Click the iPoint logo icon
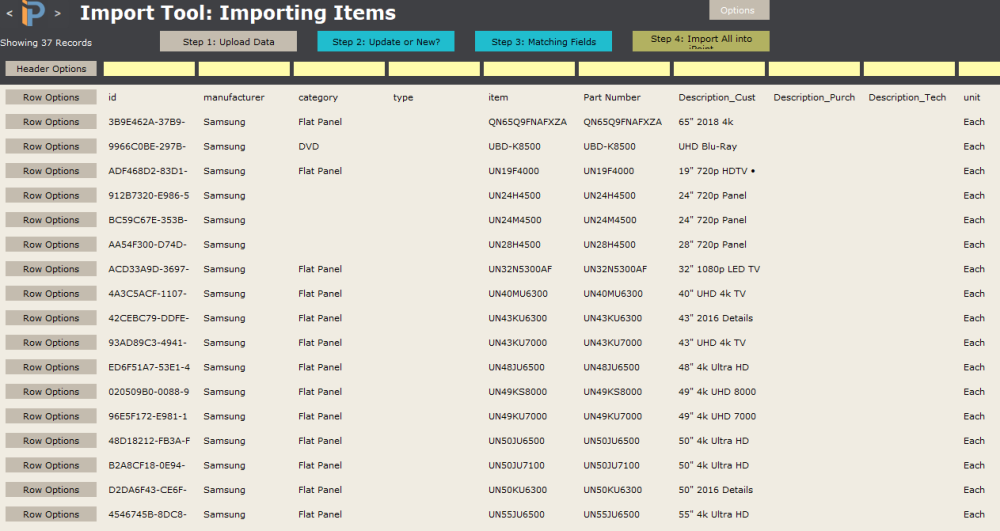This screenshot has width=1000, height=531. 33,13
